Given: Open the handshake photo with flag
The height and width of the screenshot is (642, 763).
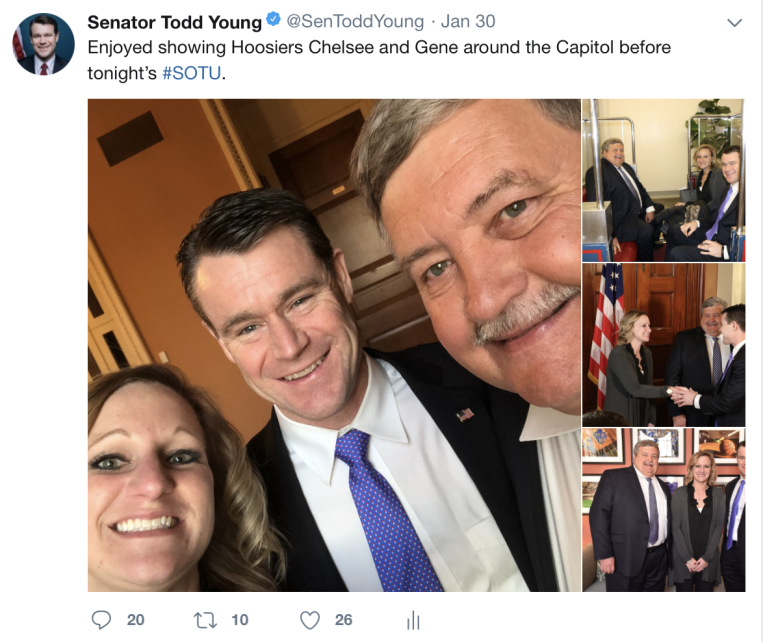Looking at the screenshot, I should (664, 345).
